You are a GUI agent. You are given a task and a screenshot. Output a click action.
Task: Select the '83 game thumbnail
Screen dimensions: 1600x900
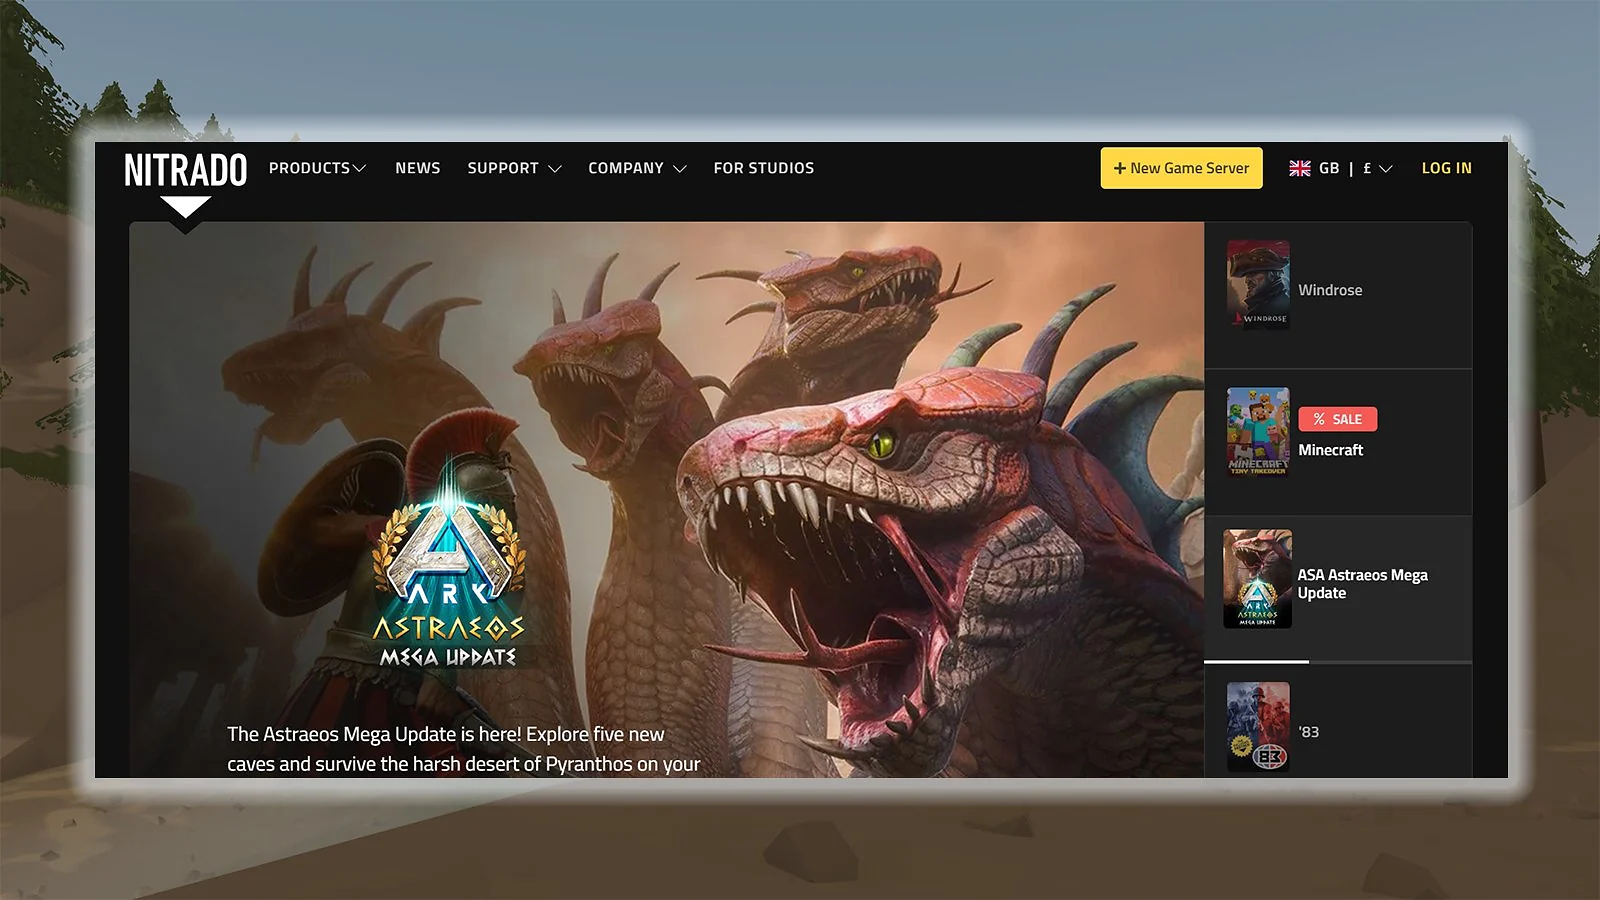[1258, 727]
